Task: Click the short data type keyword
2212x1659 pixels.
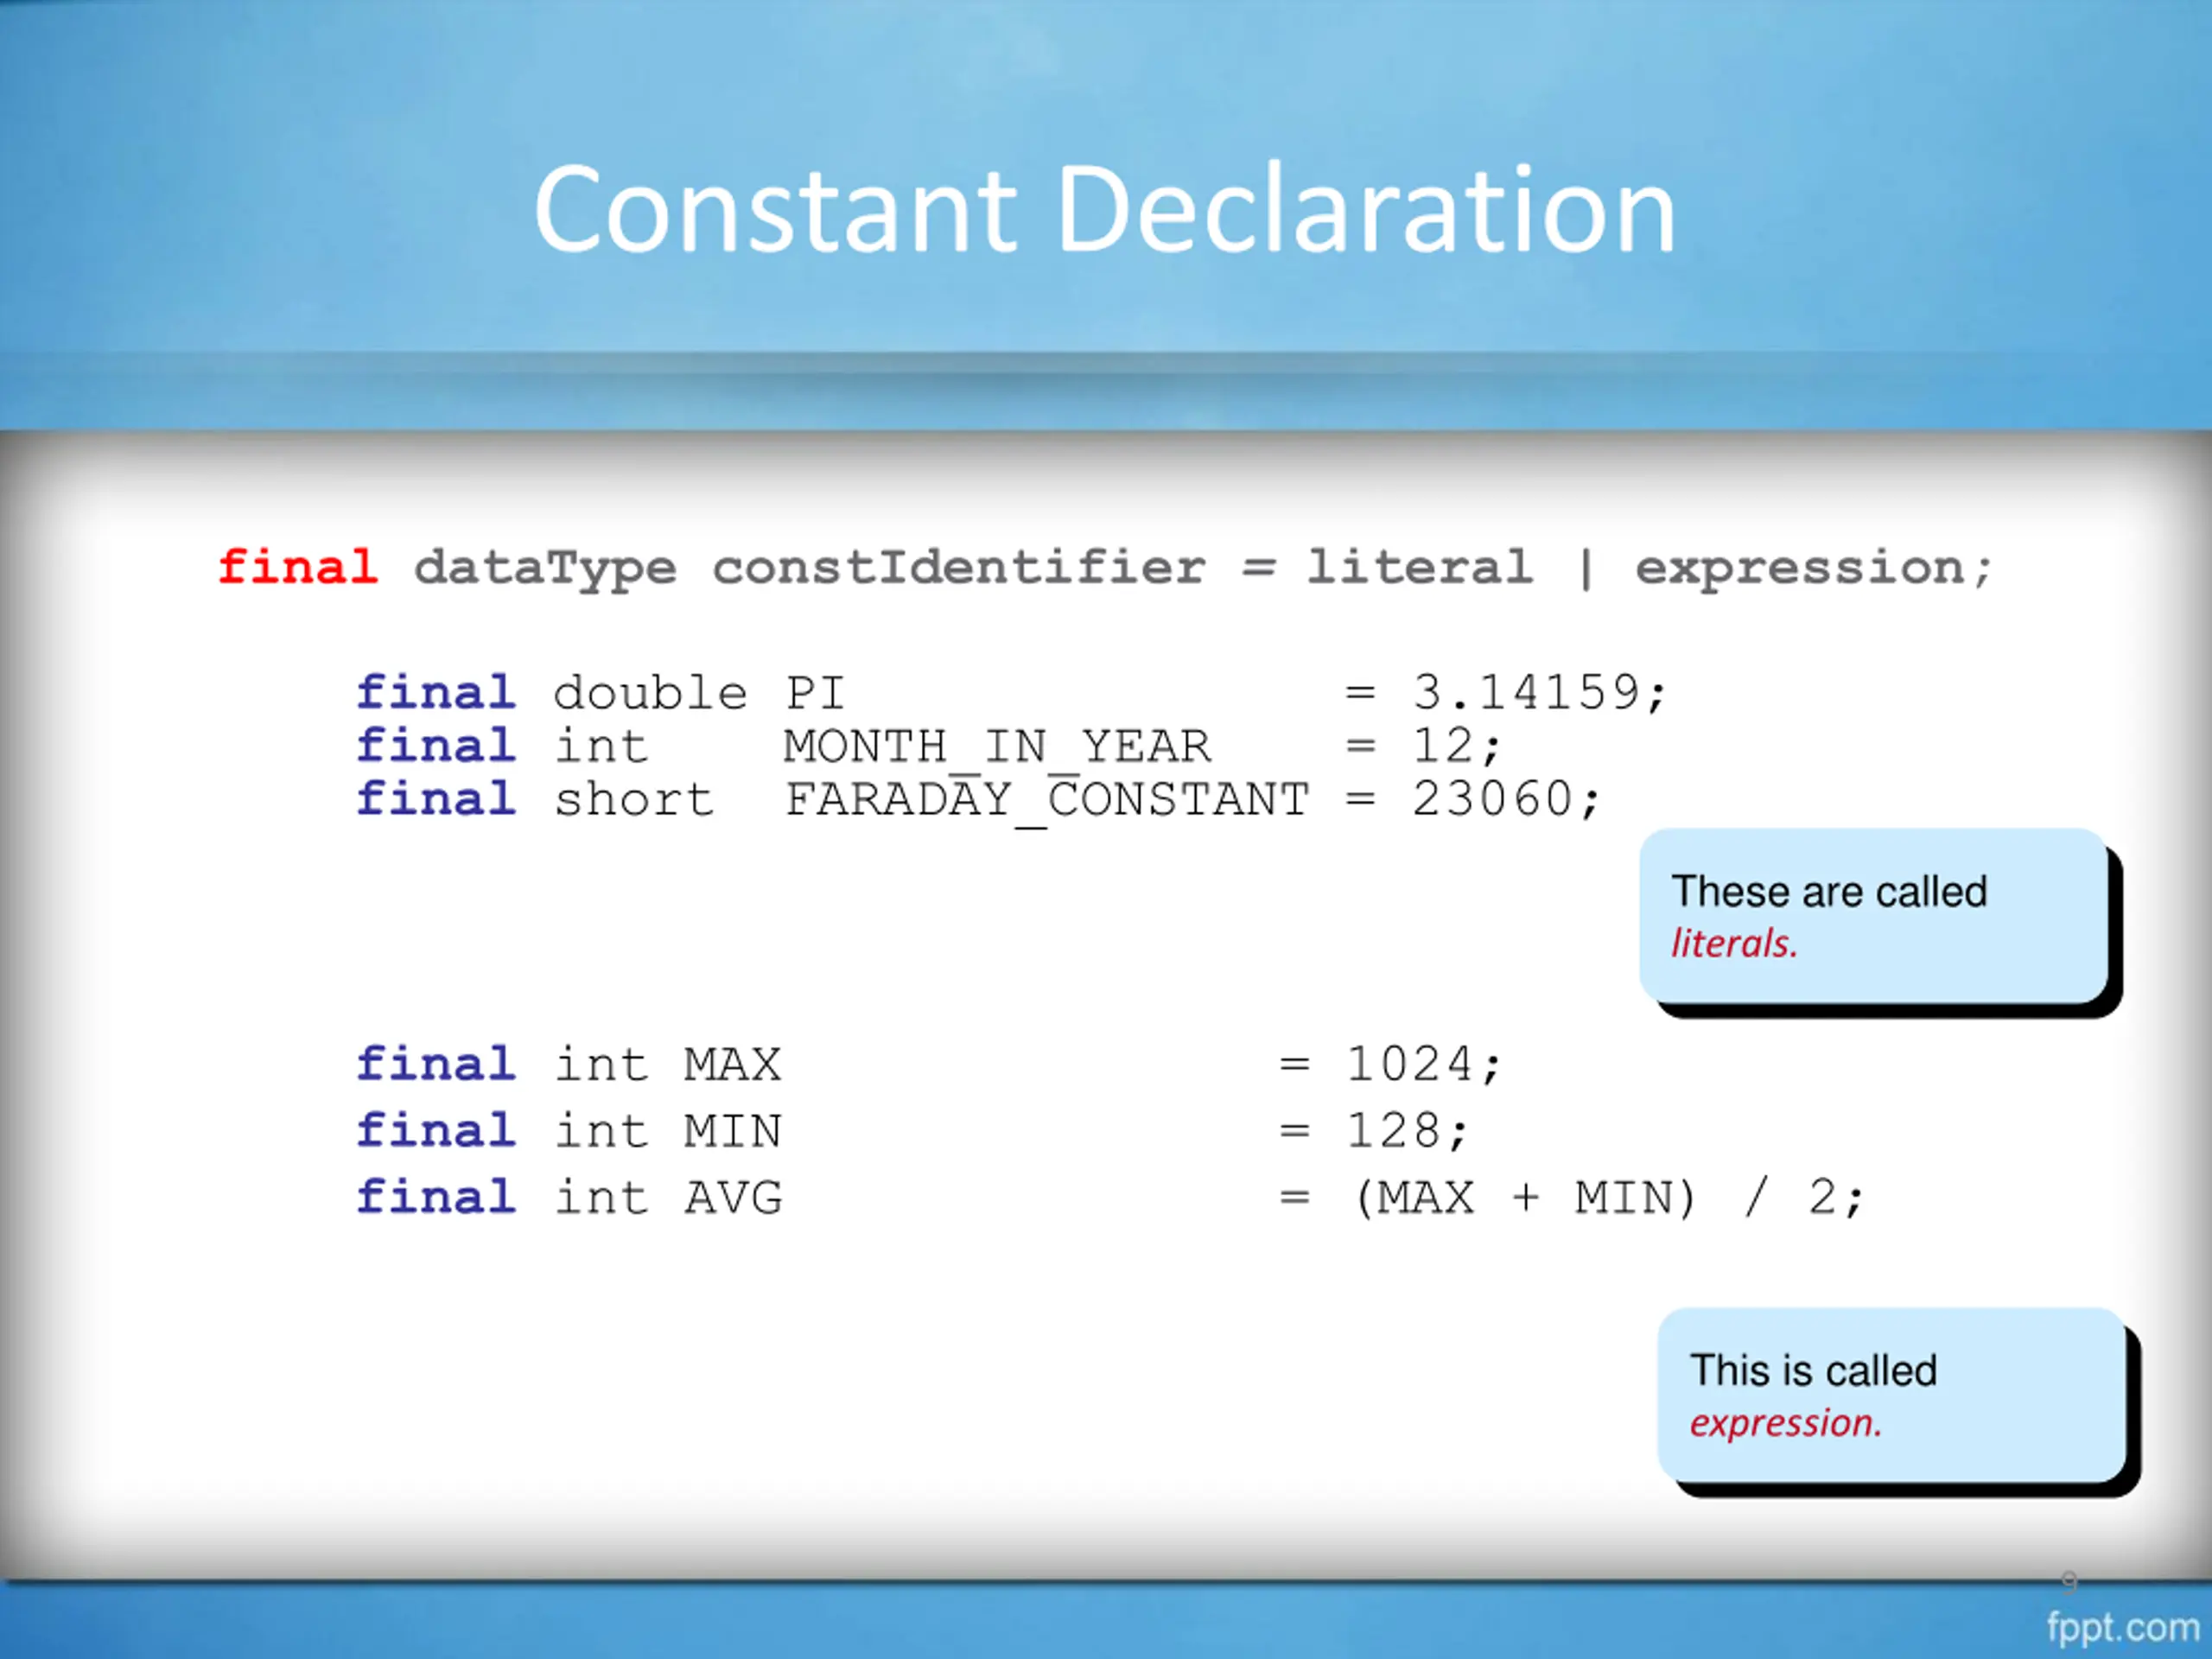Action: 634,799
